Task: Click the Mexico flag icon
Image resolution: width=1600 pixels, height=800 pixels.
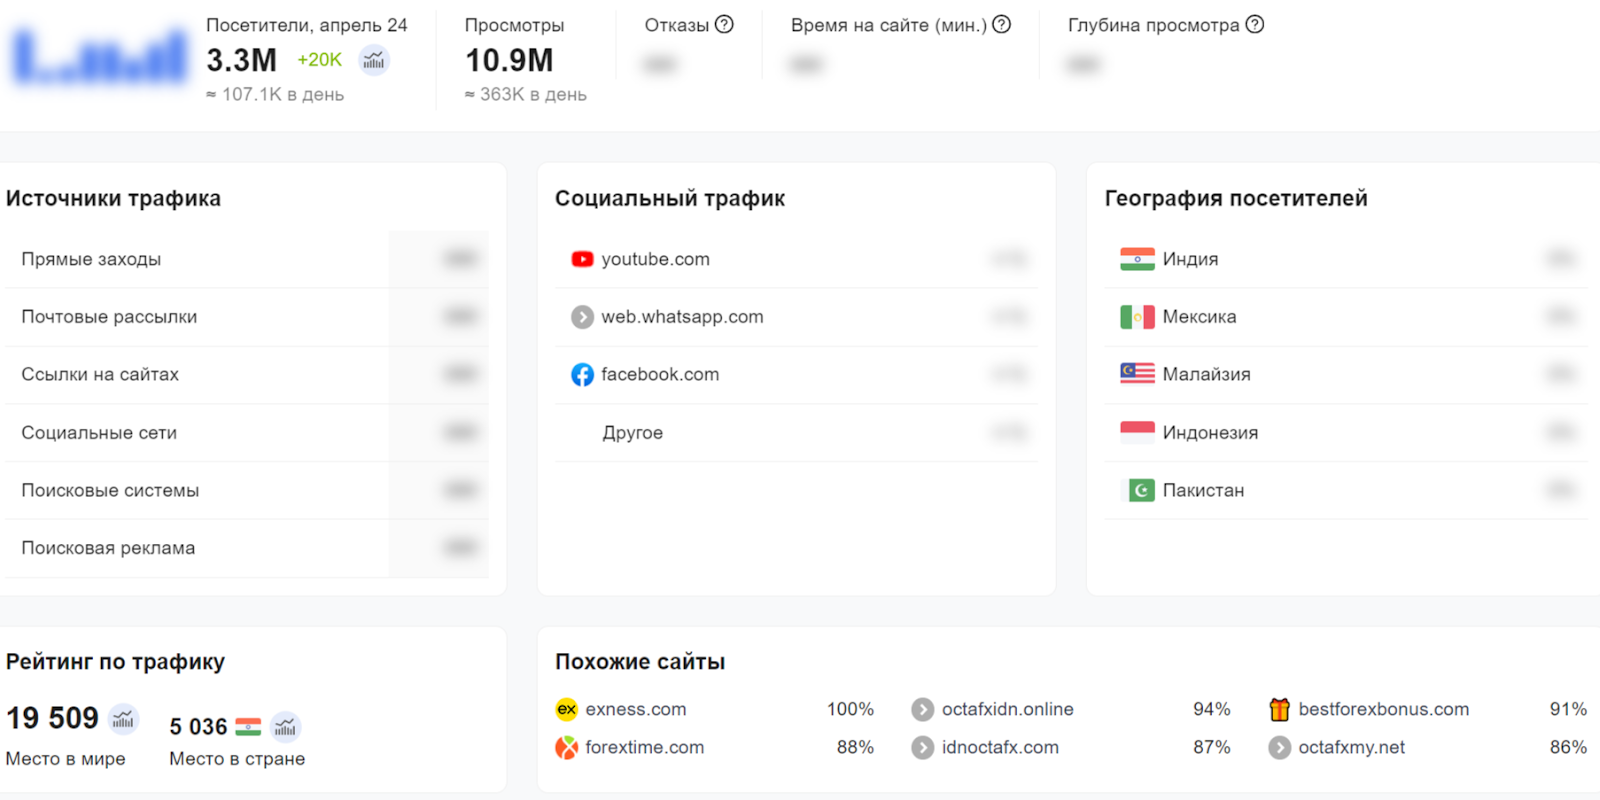Action: coord(1137,317)
